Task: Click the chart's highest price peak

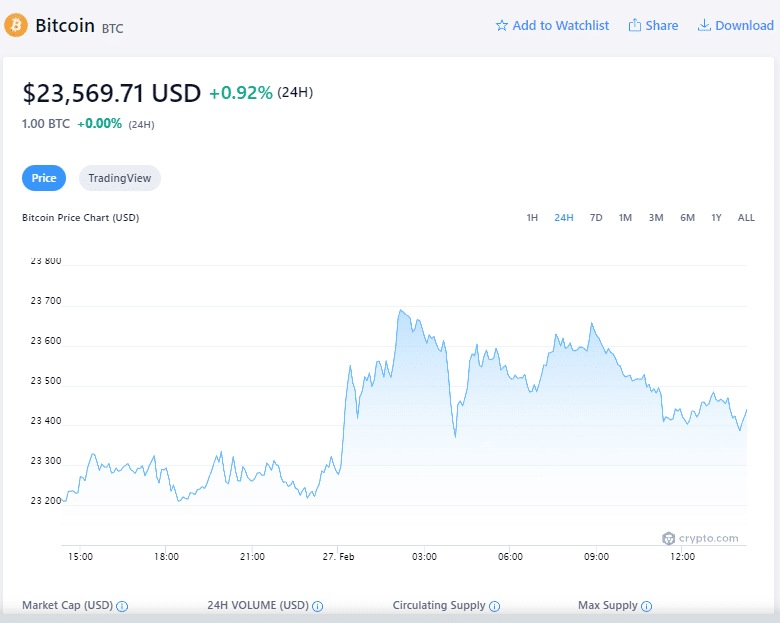Action: tap(400, 311)
